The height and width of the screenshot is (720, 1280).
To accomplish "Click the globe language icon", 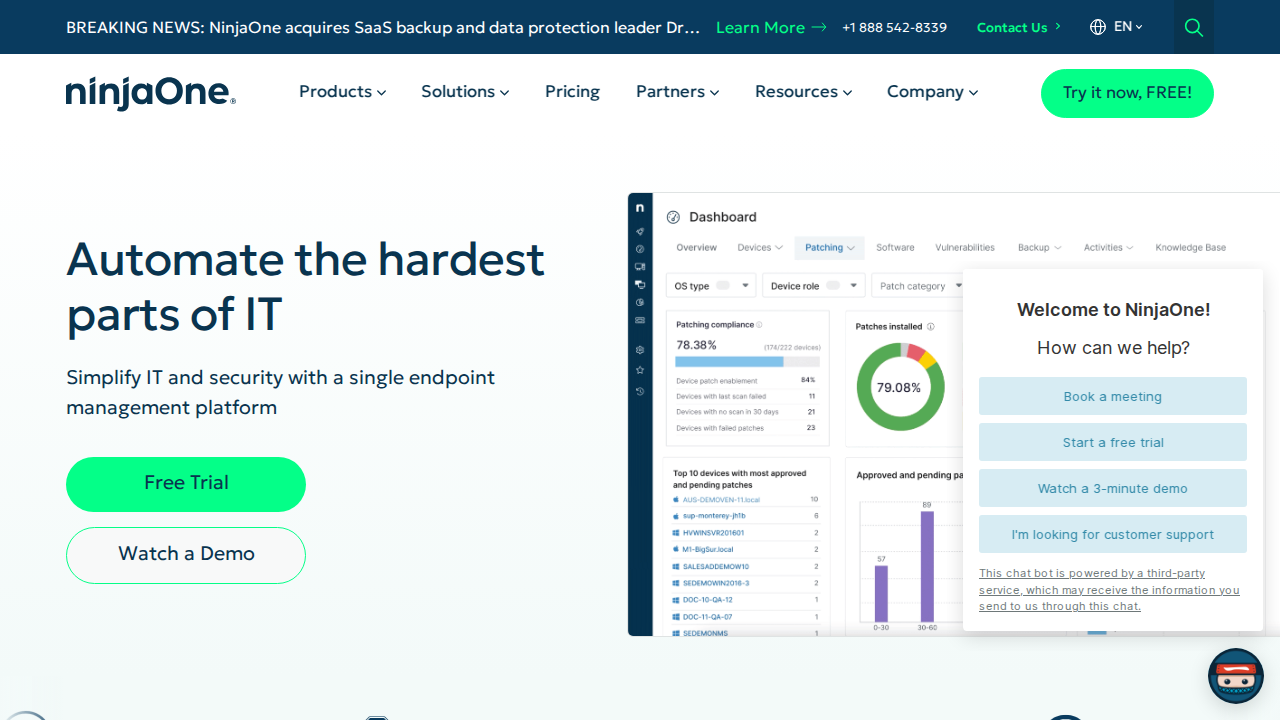I will coord(1098,27).
